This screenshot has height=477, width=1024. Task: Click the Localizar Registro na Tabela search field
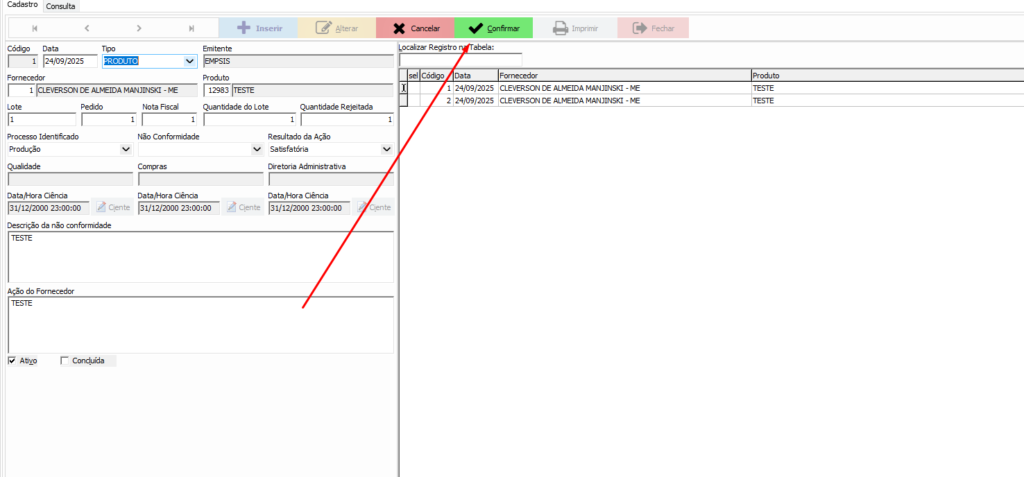point(460,60)
